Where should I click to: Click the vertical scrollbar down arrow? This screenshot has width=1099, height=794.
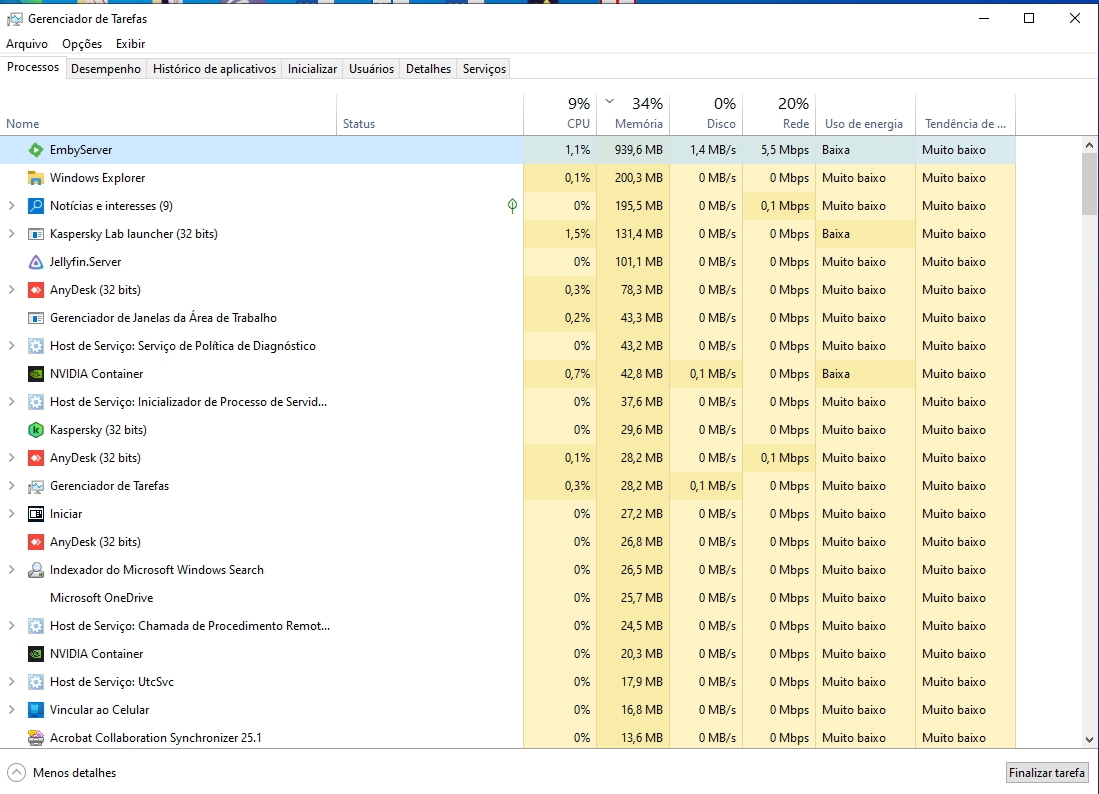(x=1090, y=739)
